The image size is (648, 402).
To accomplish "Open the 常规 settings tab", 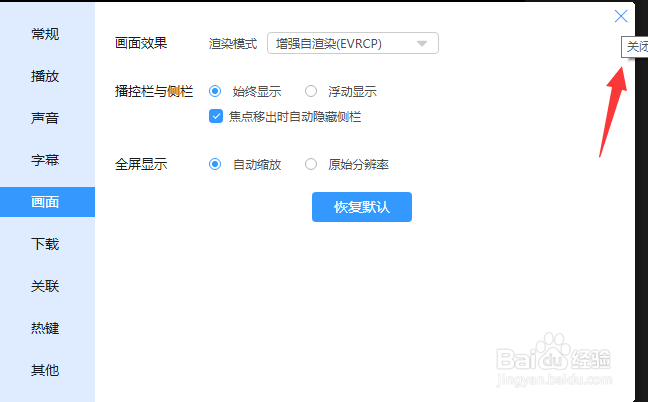I will coord(45,34).
